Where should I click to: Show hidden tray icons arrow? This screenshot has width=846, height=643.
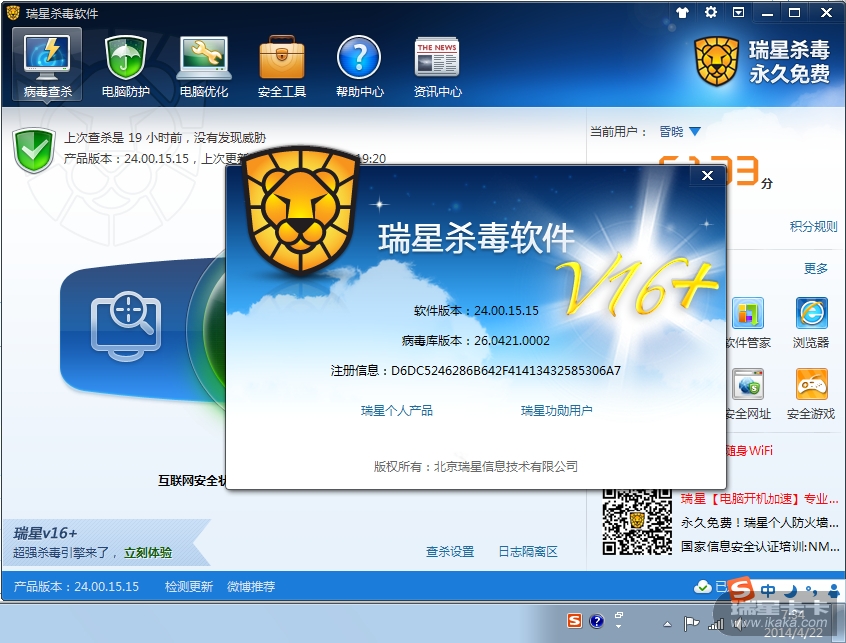tap(667, 624)
